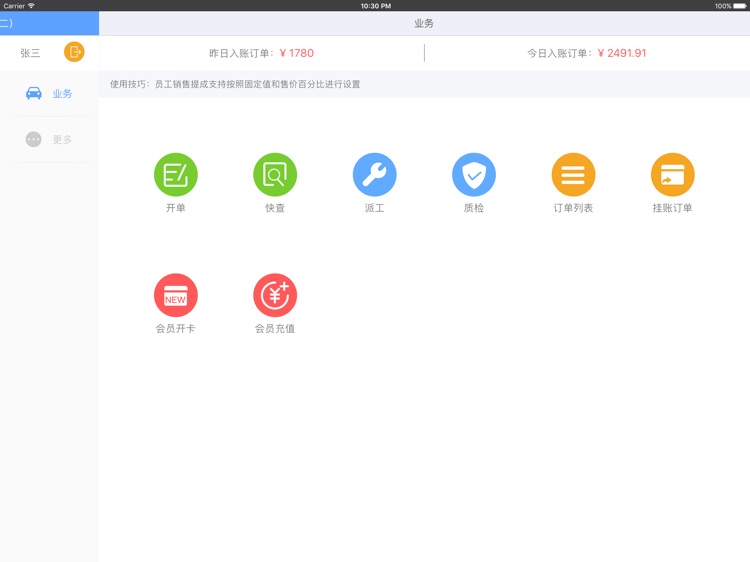The image size is (750, 562).
Task: Click the 10:30 PM clock in status bar
Action: [x=375, y=6]
